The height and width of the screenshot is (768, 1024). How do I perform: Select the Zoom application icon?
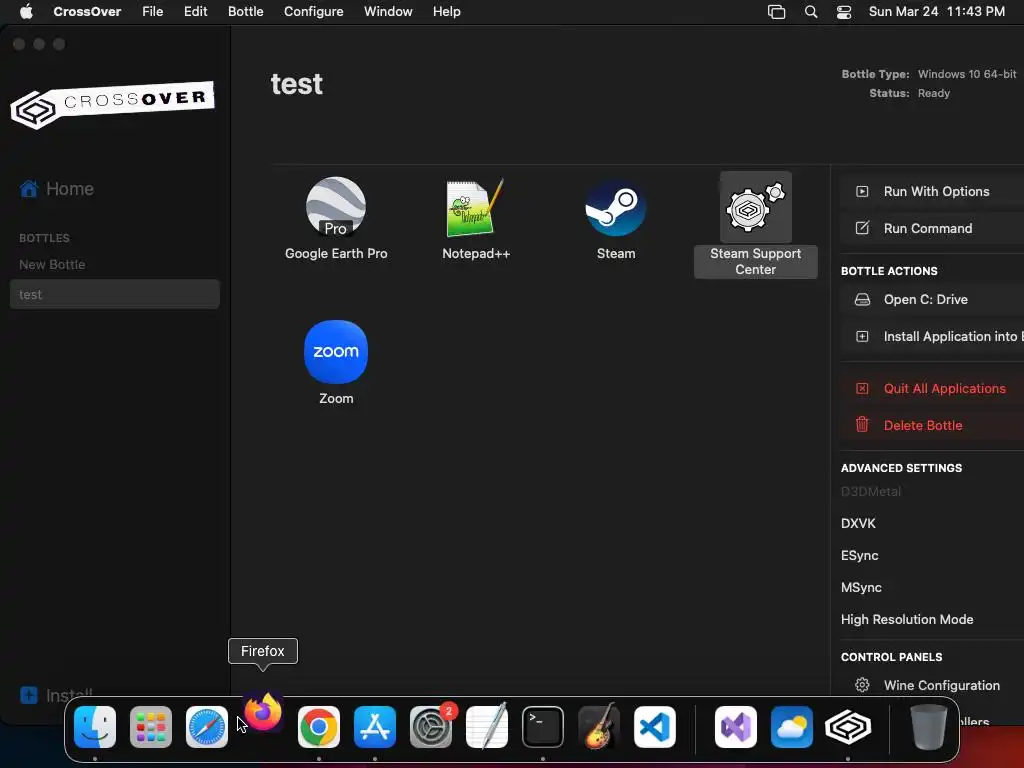336,351
